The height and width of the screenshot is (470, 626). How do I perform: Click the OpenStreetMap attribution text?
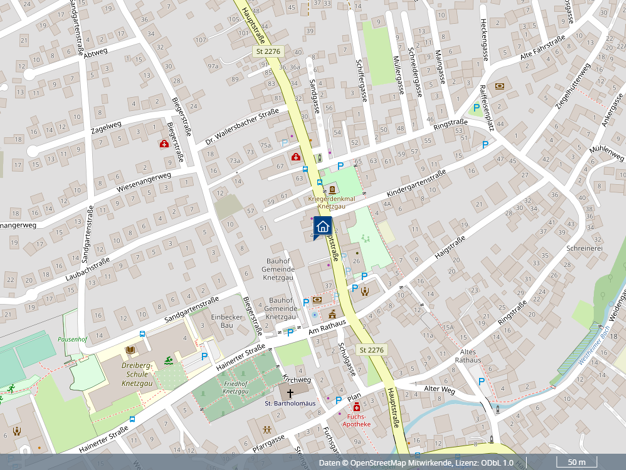pyautogui.click(x=417, y=463)
